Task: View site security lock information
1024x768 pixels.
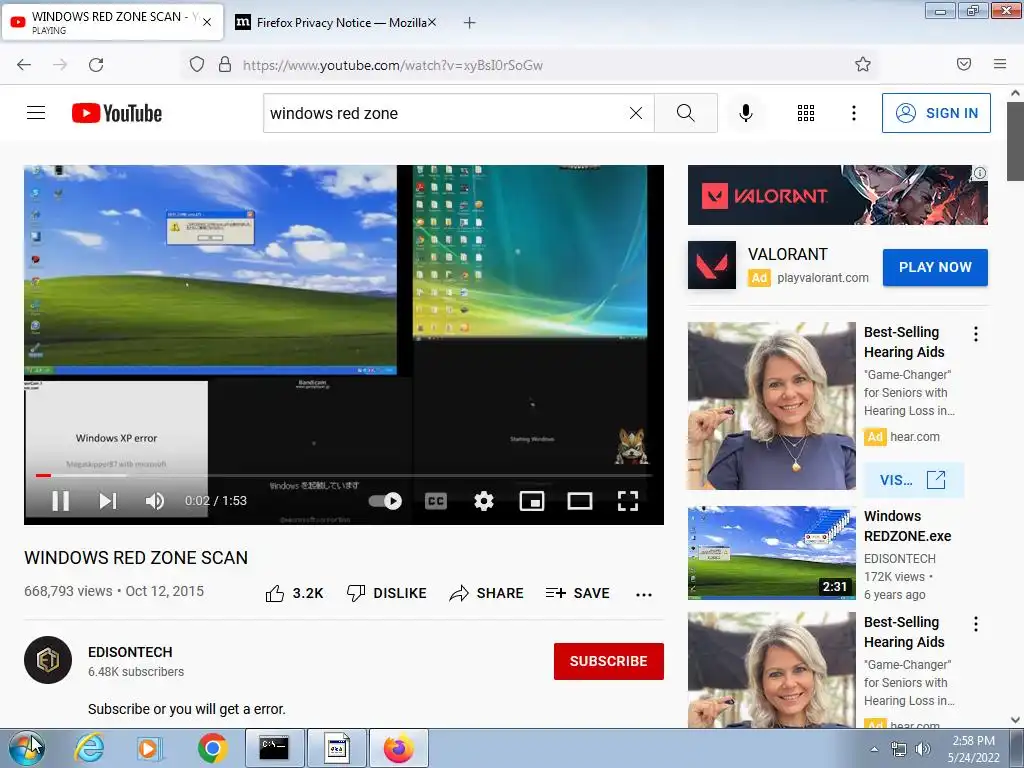Action: 225,64
